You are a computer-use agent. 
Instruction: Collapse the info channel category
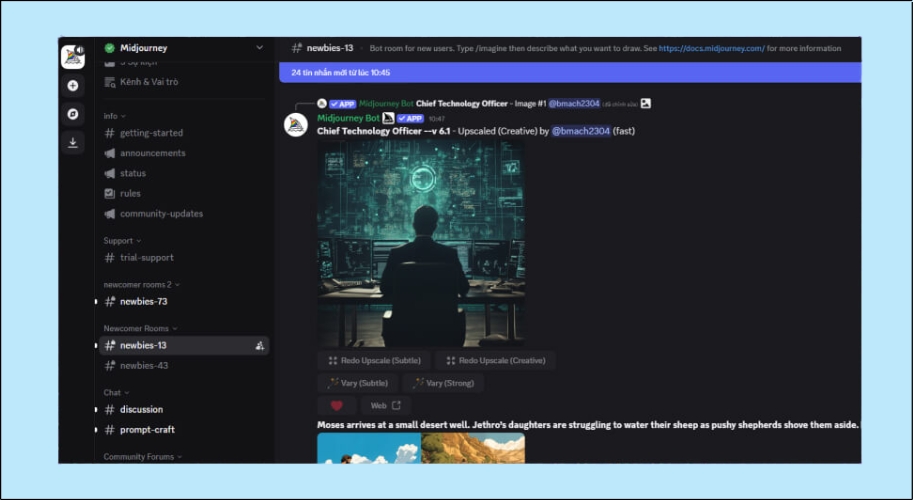point(112,116)
